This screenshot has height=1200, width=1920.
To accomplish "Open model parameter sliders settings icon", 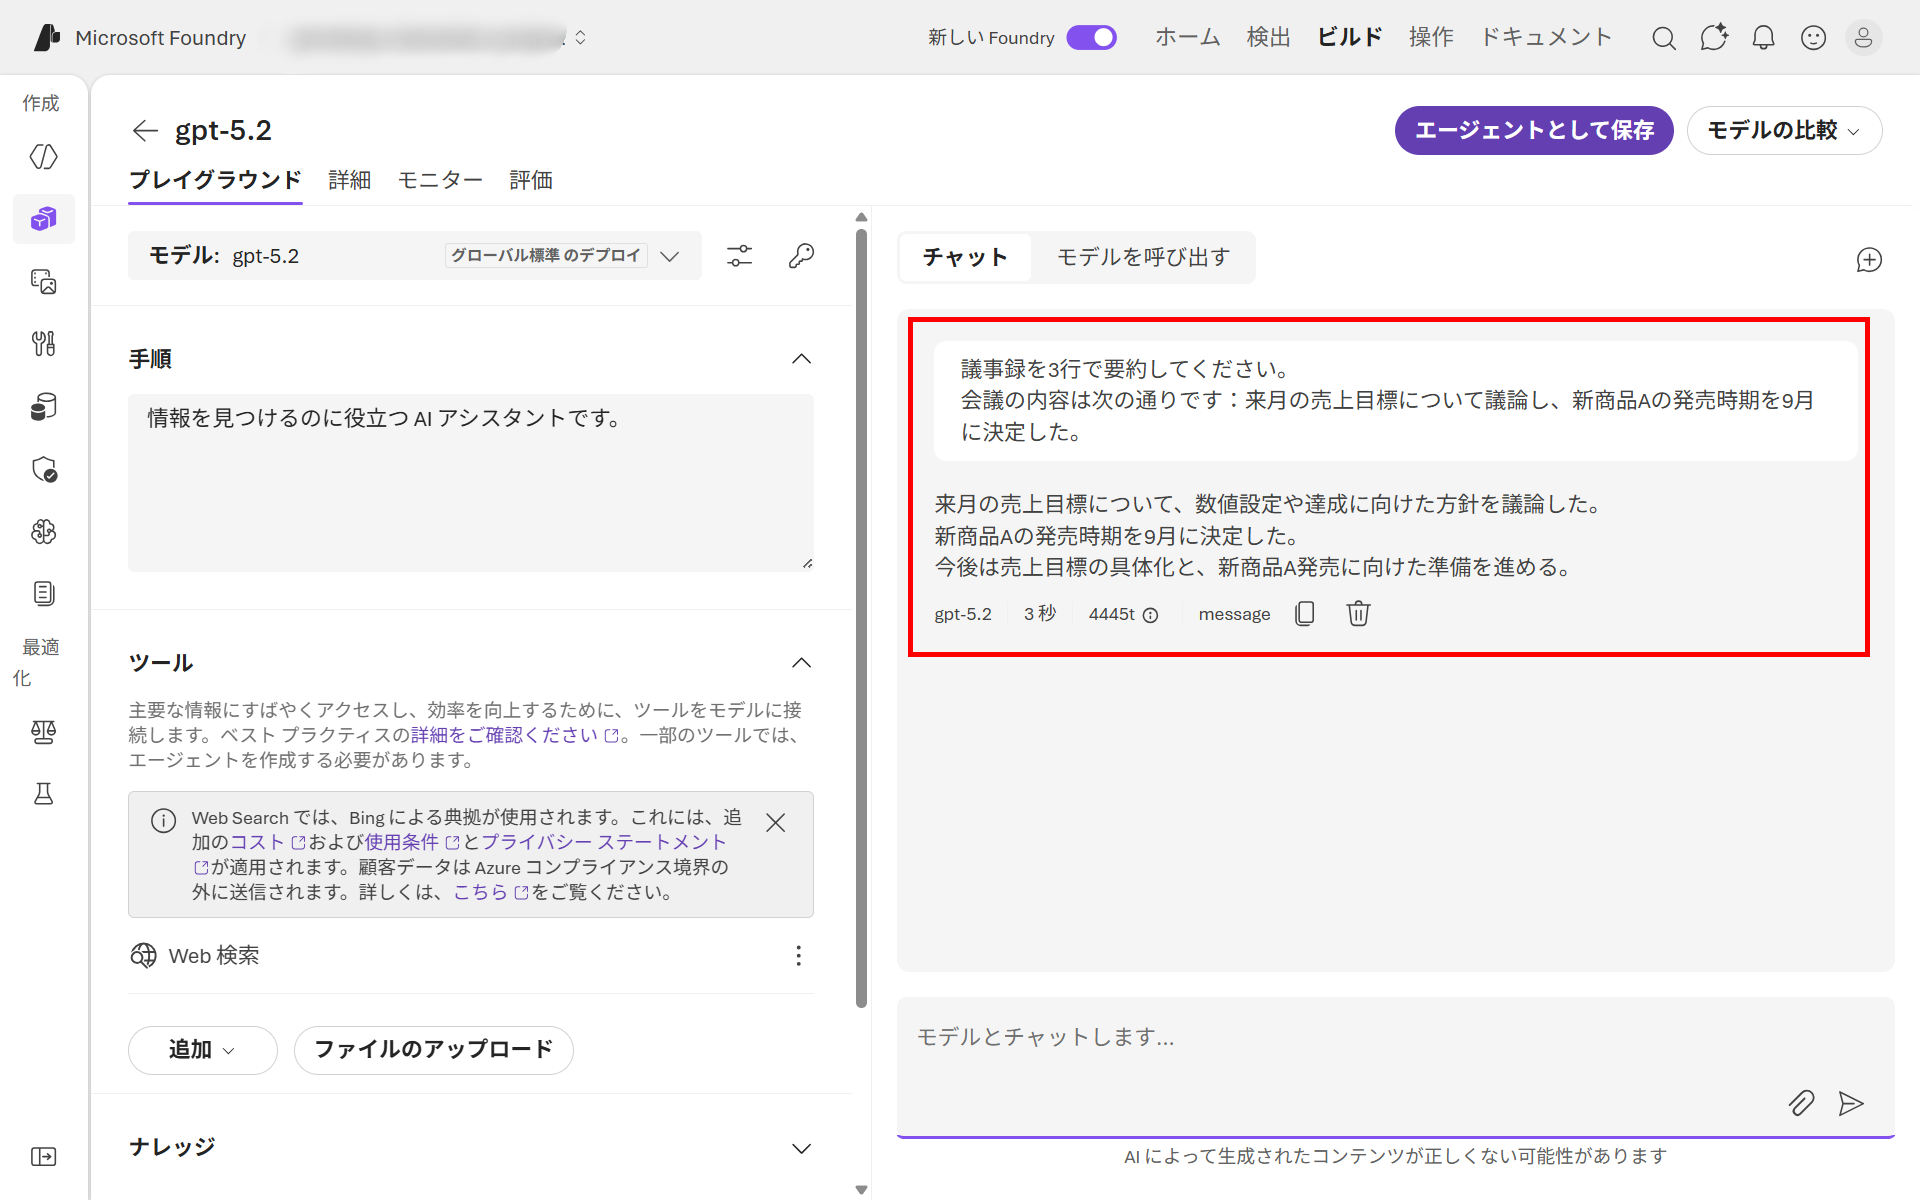I will [x=740, y=256].
